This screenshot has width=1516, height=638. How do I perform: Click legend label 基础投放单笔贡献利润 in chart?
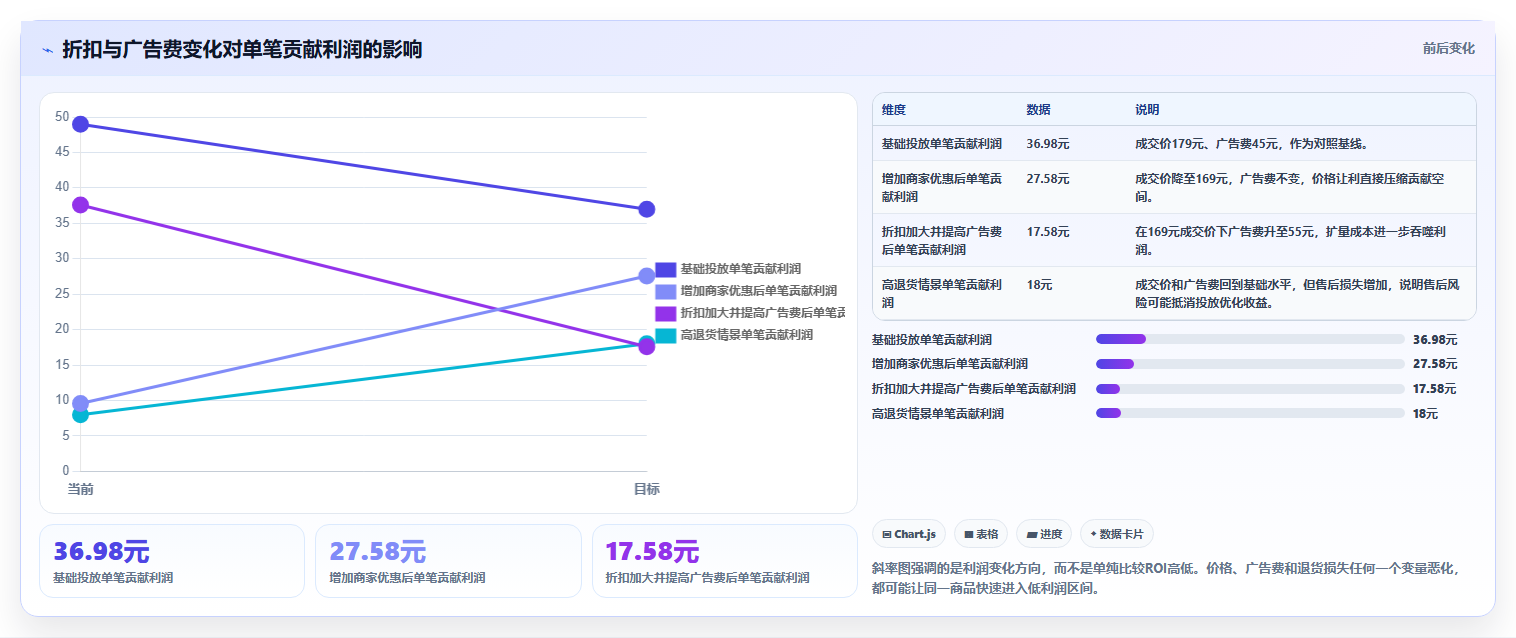click(x=740, y=269)
